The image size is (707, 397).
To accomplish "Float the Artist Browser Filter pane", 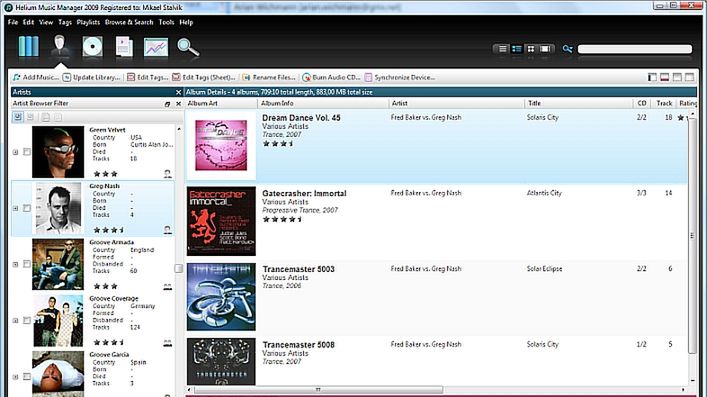I will click(x=167, y=104).
